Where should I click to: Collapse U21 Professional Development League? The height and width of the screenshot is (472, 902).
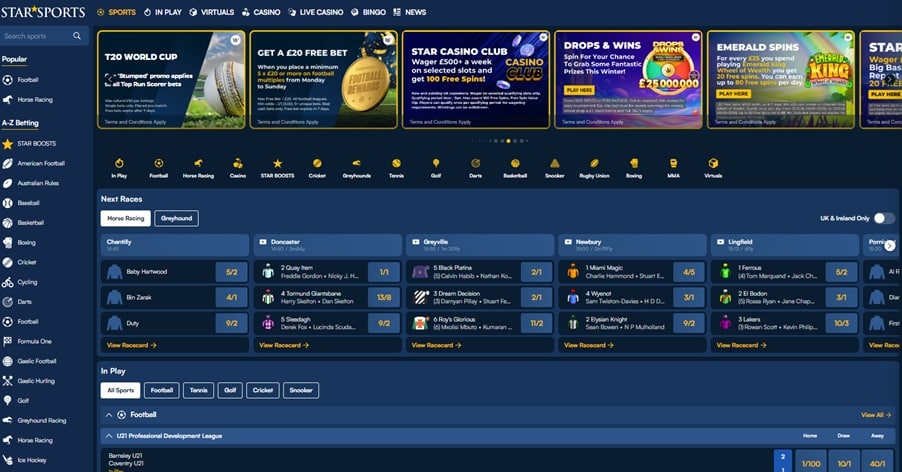click(108, 436)
